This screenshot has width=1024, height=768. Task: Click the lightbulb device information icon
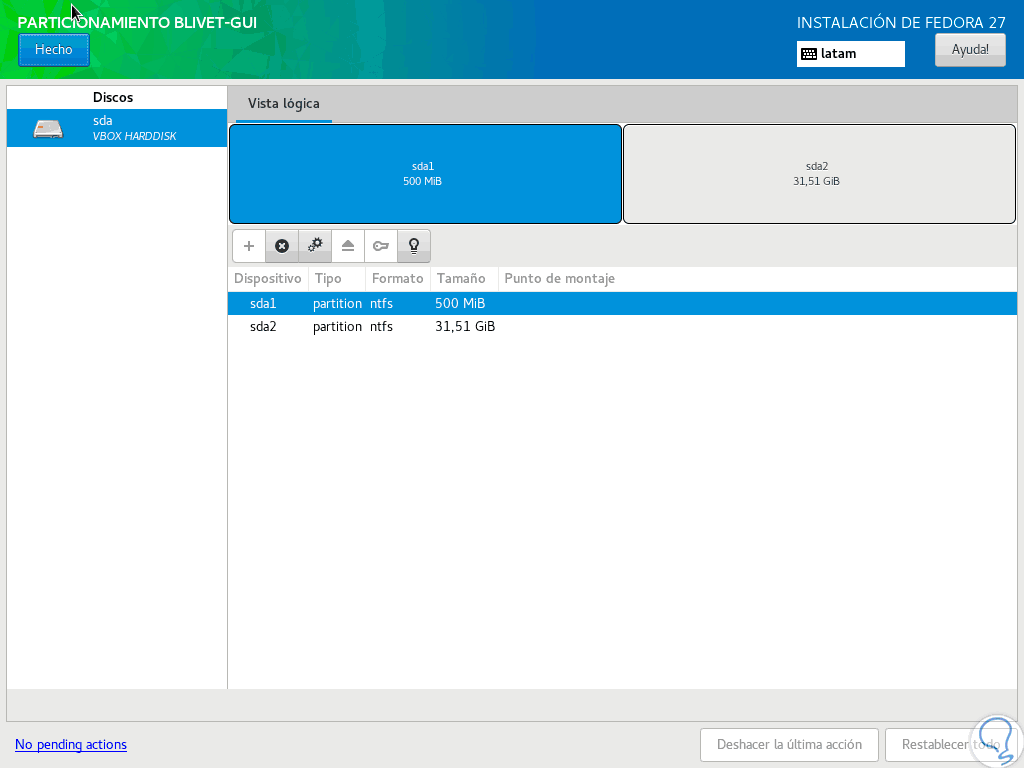(x=414, y=246)
